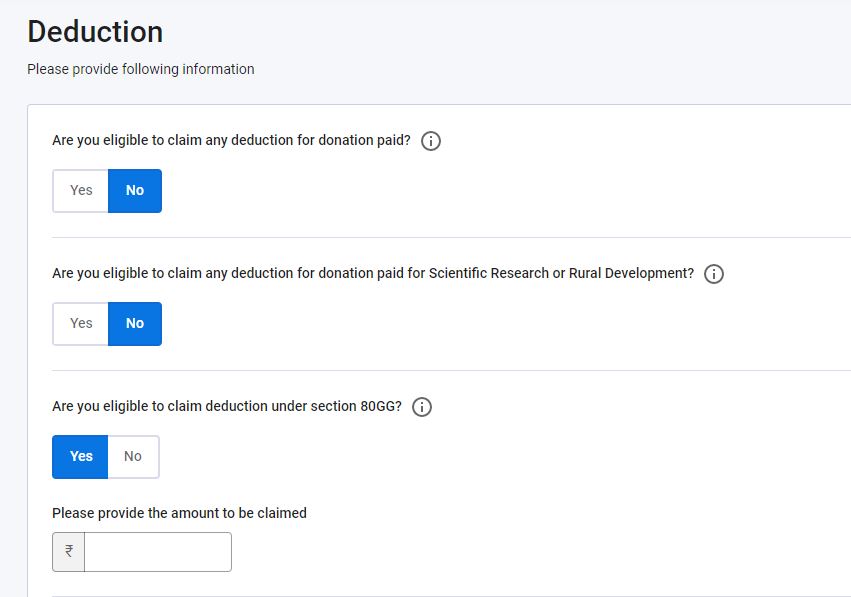Click the rupee symbol prefix box
Image resolution: width=851 pixels, height=597 pixels.
tap(68, 552)
